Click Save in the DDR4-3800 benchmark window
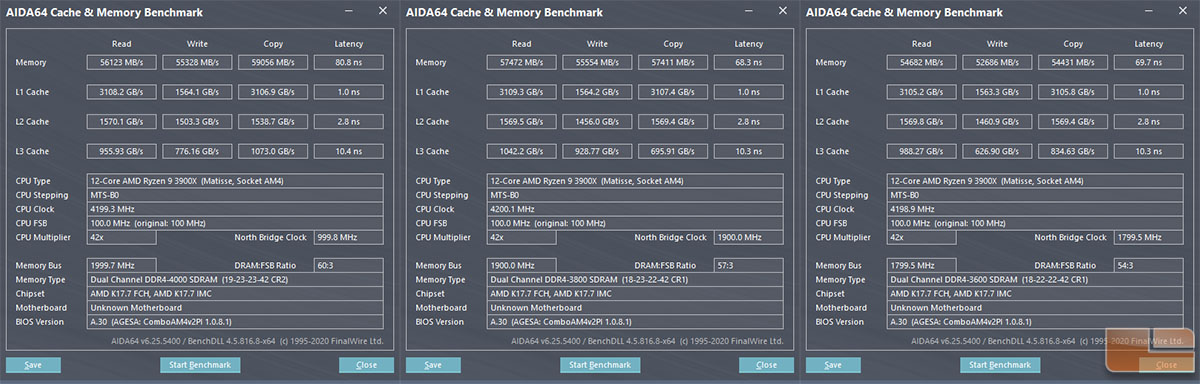This screenshot has height=384, width=1200. click(434, 365)
